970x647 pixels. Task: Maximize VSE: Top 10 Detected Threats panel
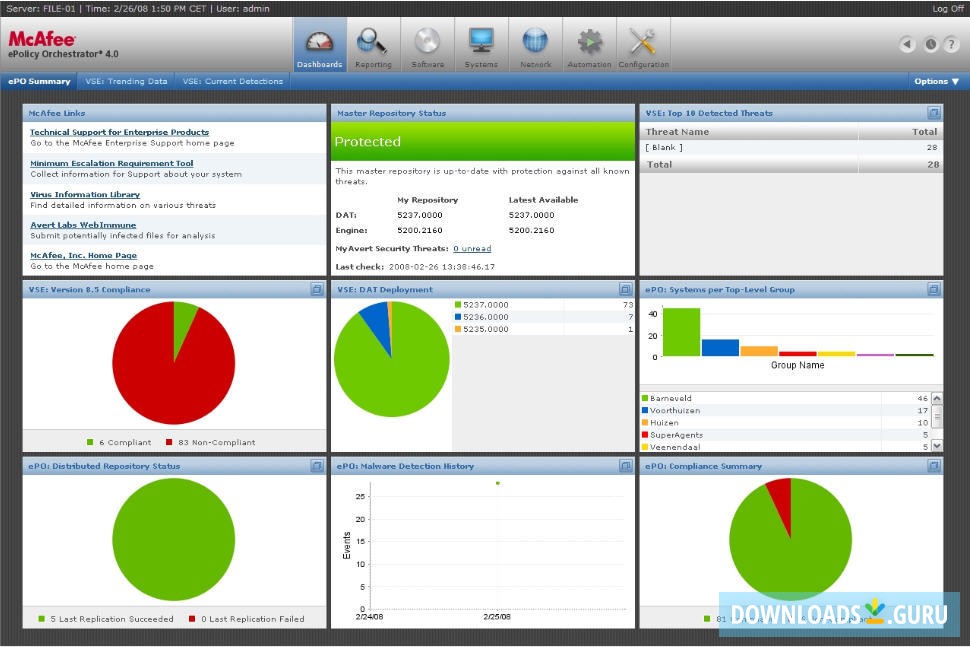934,113
